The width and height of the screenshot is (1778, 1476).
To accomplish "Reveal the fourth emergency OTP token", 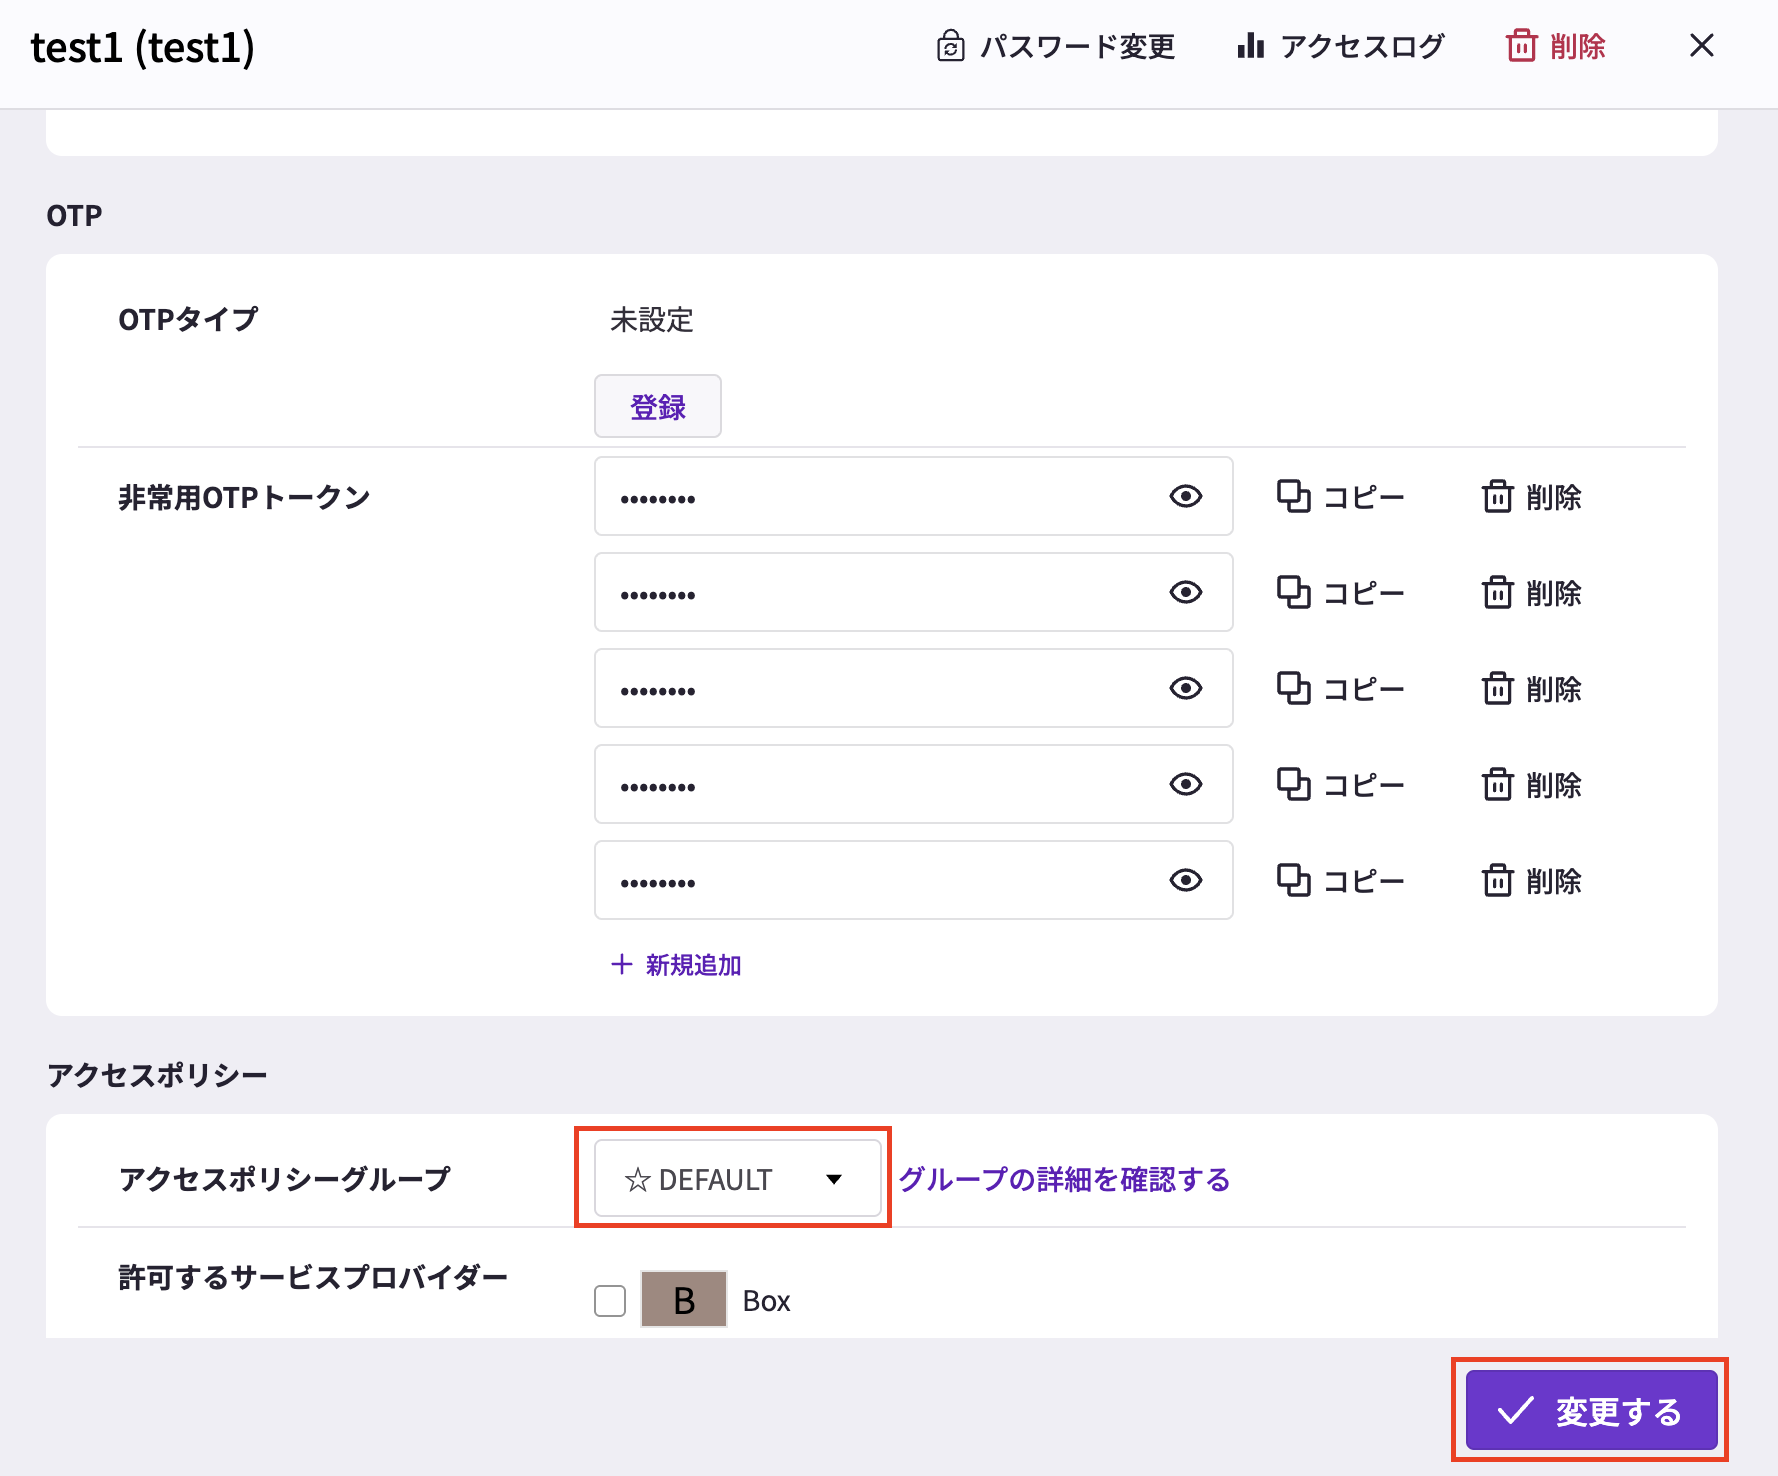I will (x=1186, y=784).
